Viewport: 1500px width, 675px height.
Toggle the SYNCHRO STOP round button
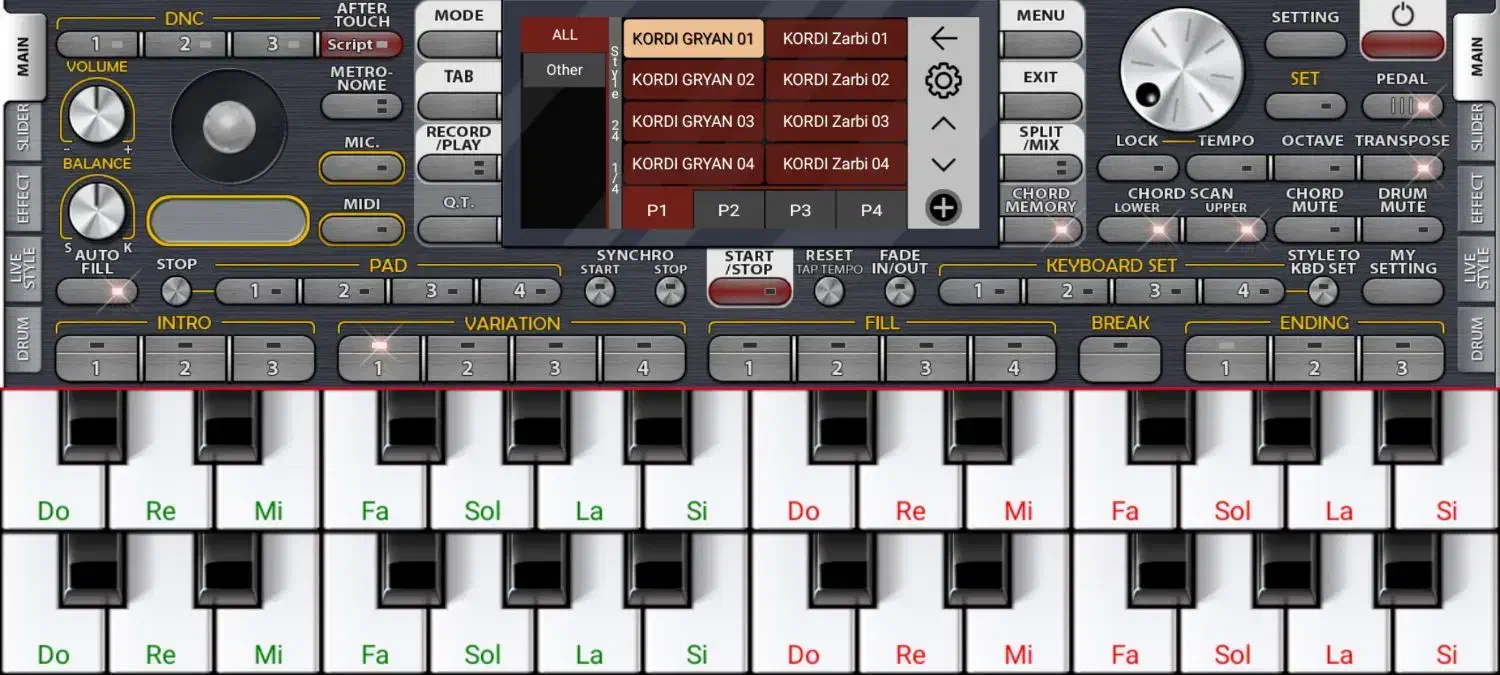670,291
